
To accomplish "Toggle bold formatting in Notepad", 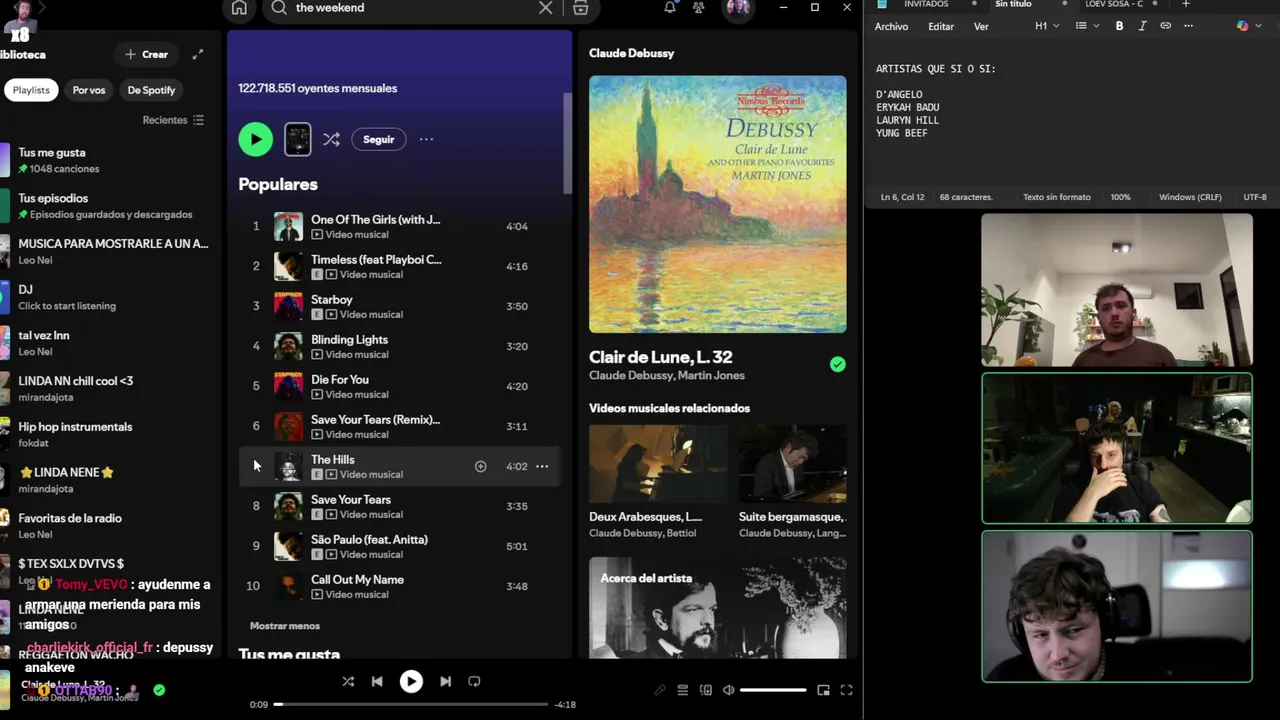I will point(1119,26).
